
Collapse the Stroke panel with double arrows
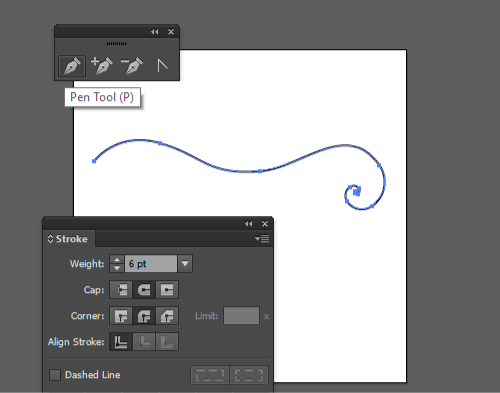tap(249, 224)
